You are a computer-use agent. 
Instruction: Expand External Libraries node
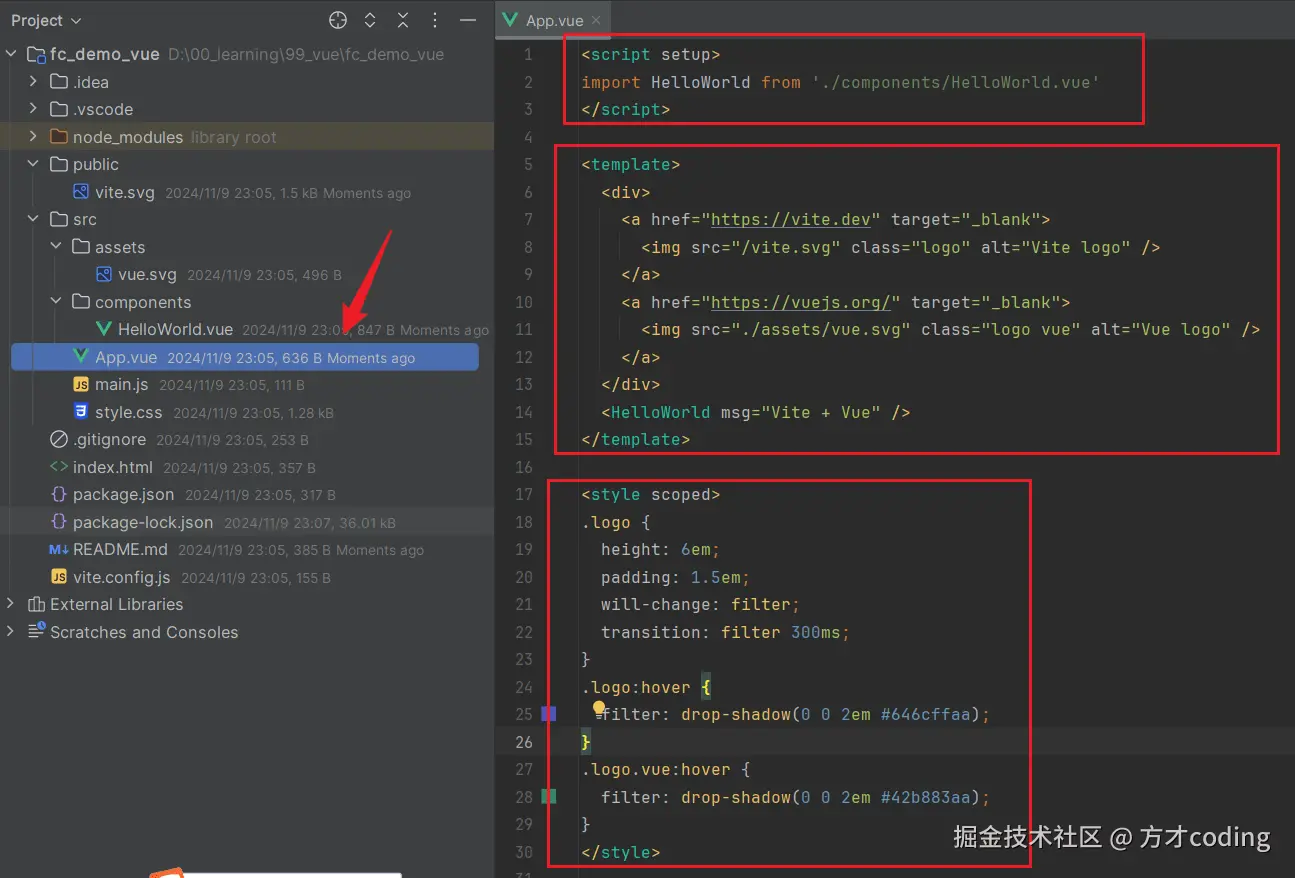click(x=11, y=604)
